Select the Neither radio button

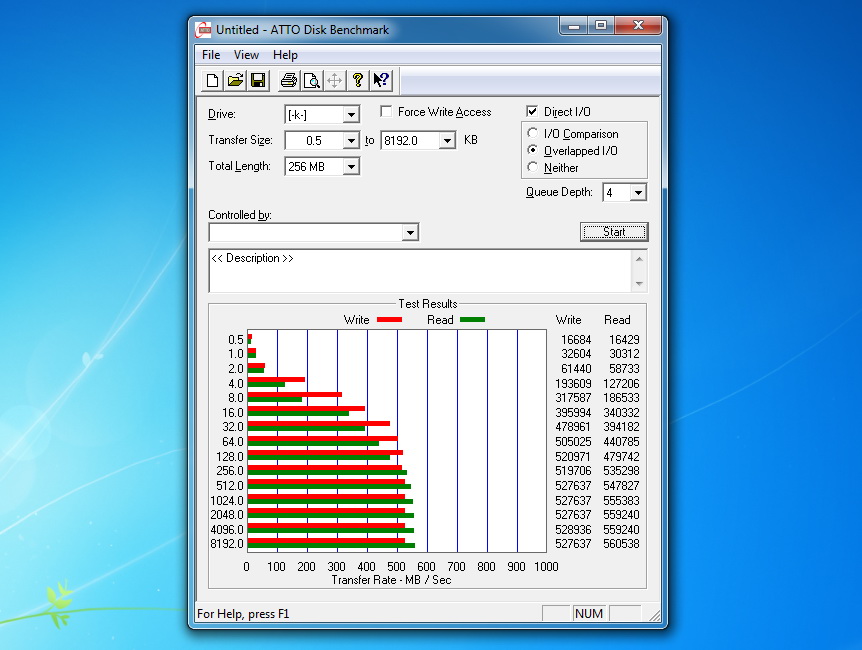pyautogui.click(x=533, y=168)
